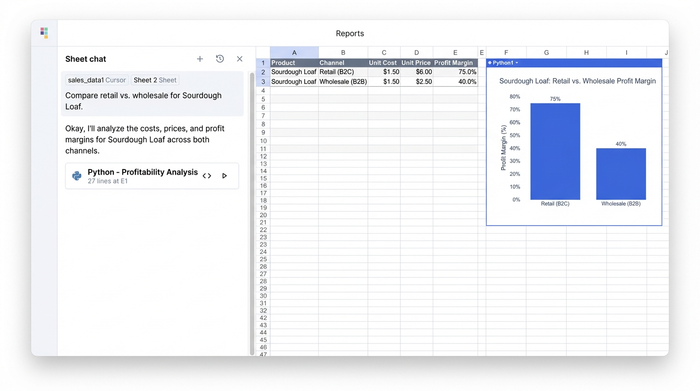Select column A header
Screen dimensions: 700x391
tap(294, 53)
